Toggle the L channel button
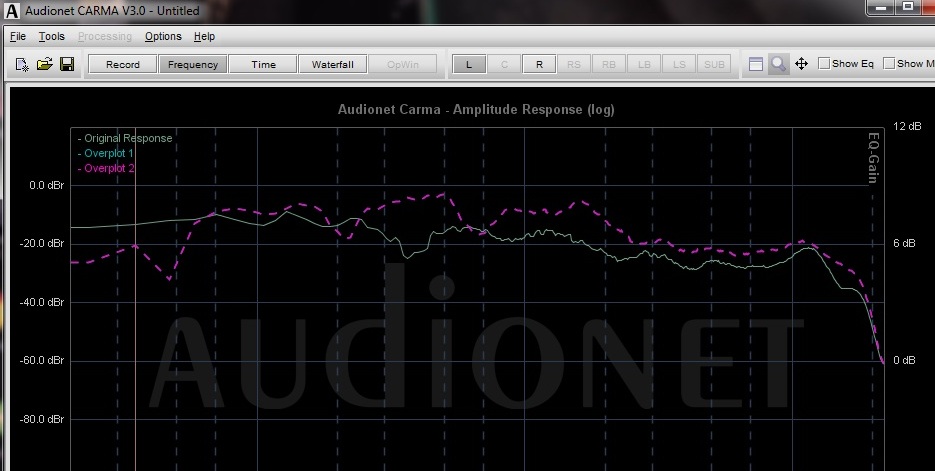Screen dimensions: 935x471 click(469, 65)
